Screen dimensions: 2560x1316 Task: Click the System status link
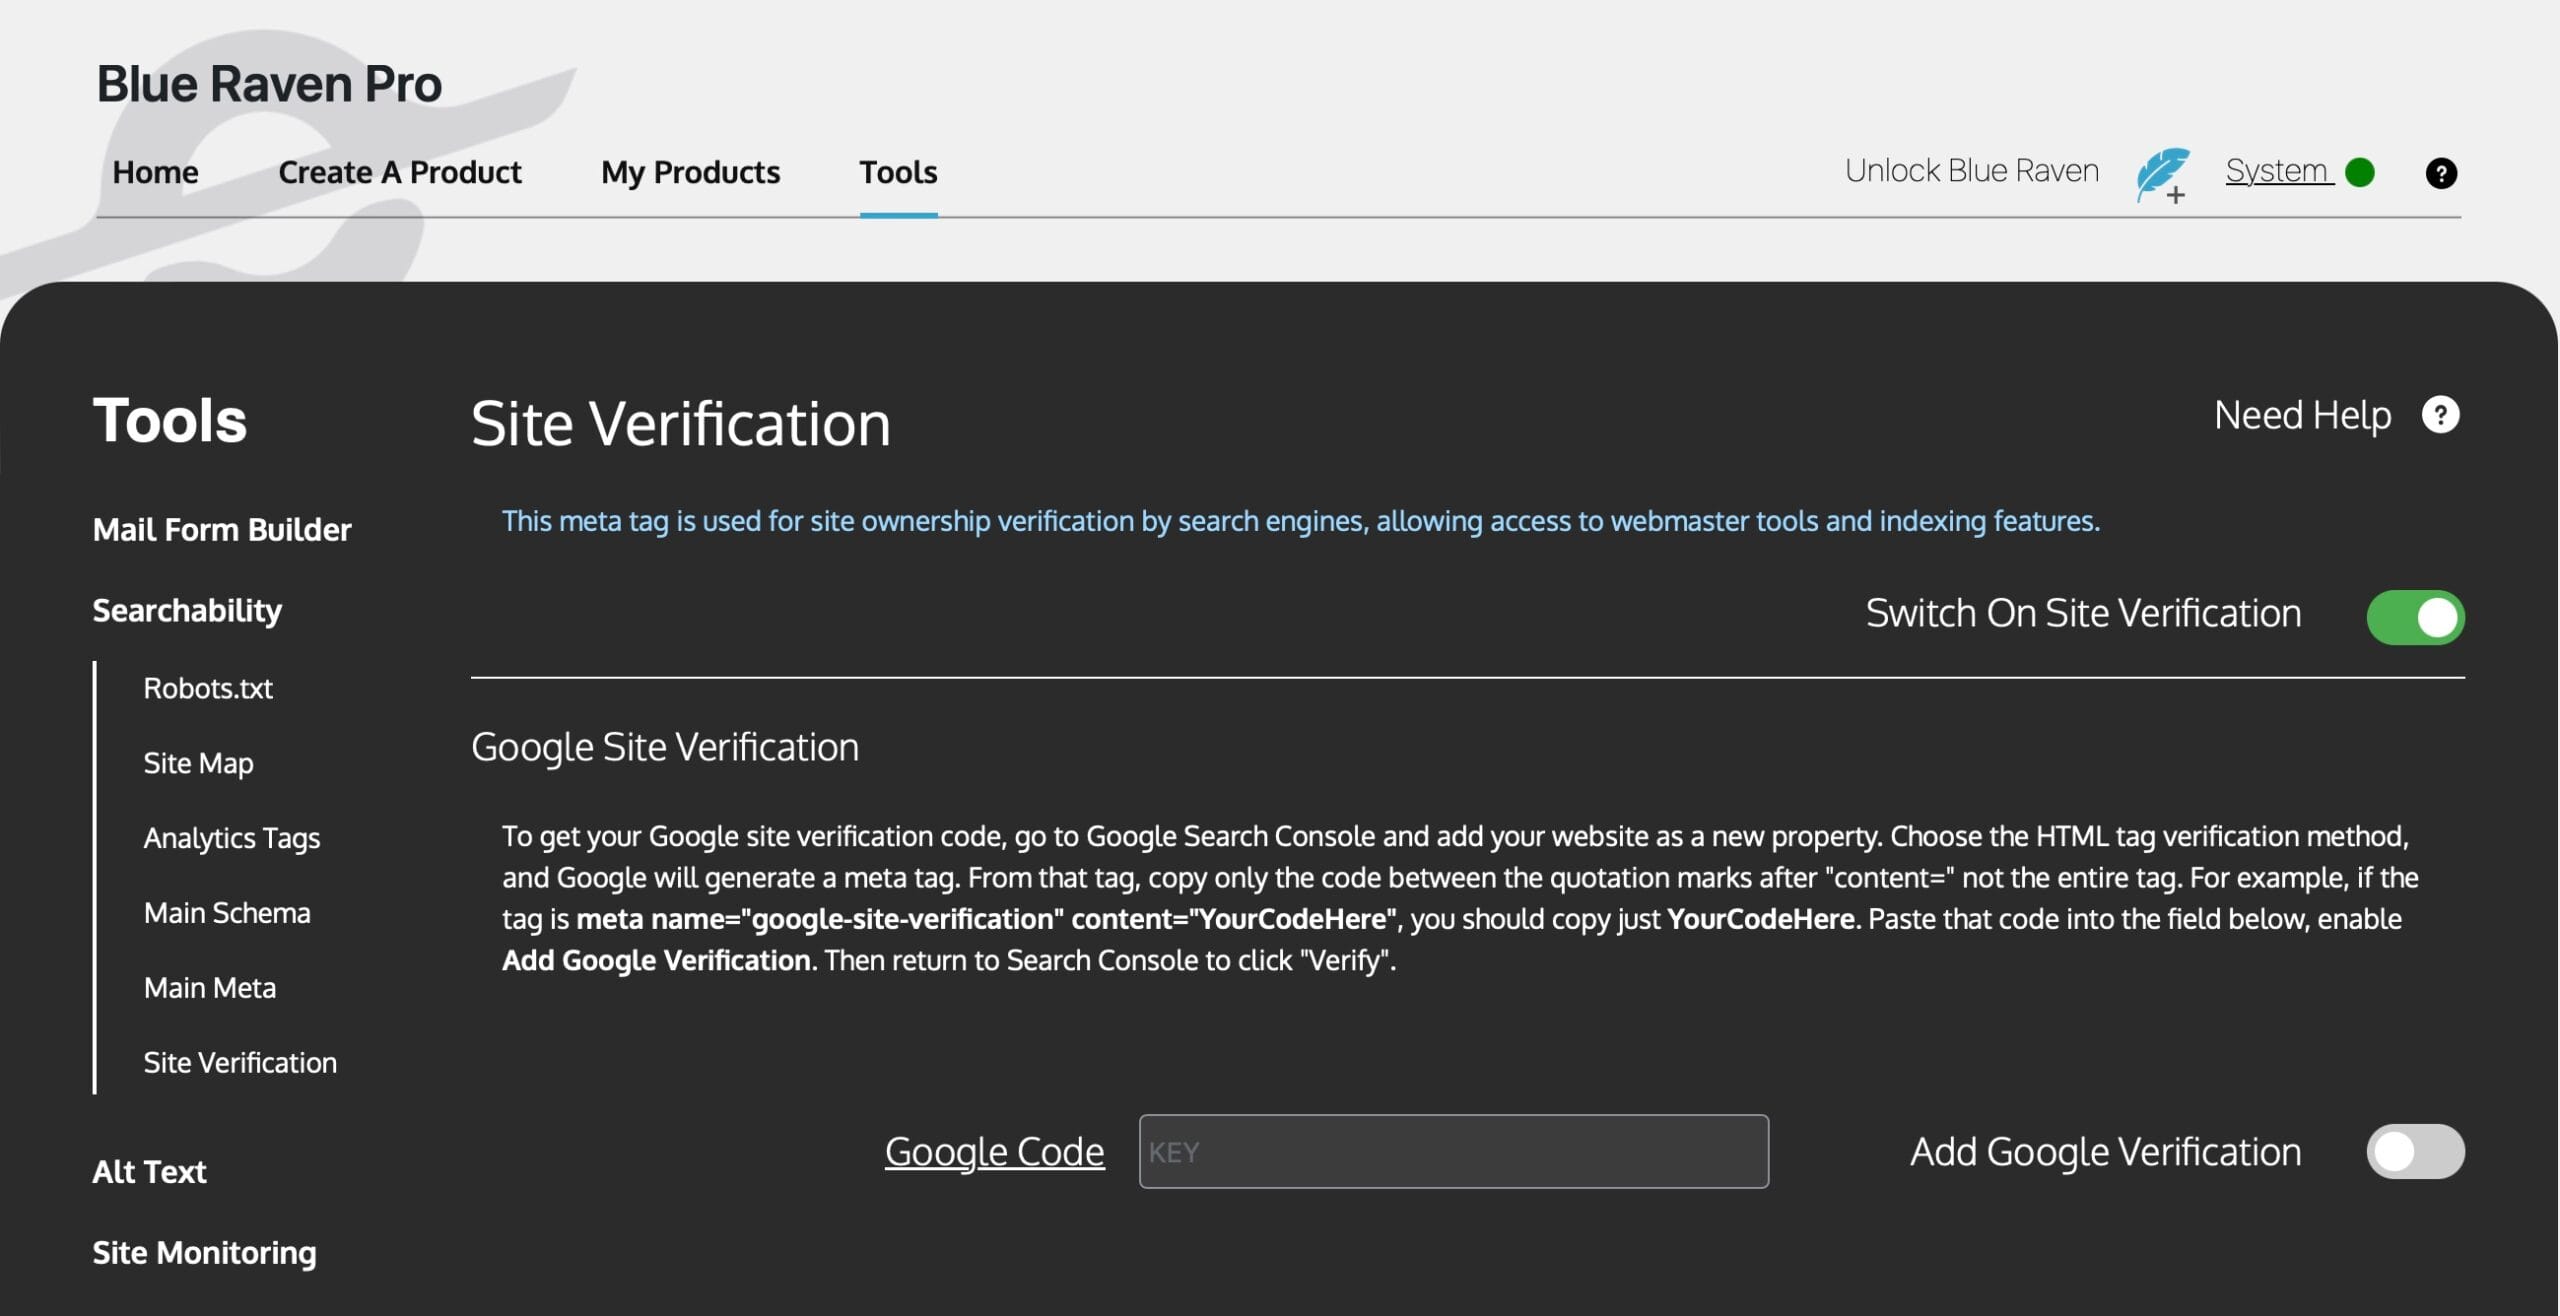(2276, 171)
